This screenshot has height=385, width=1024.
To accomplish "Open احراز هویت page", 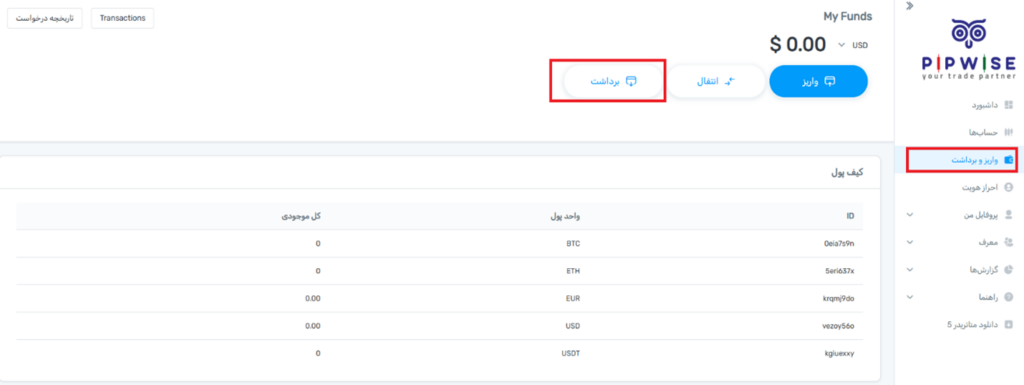I will 980,187.
